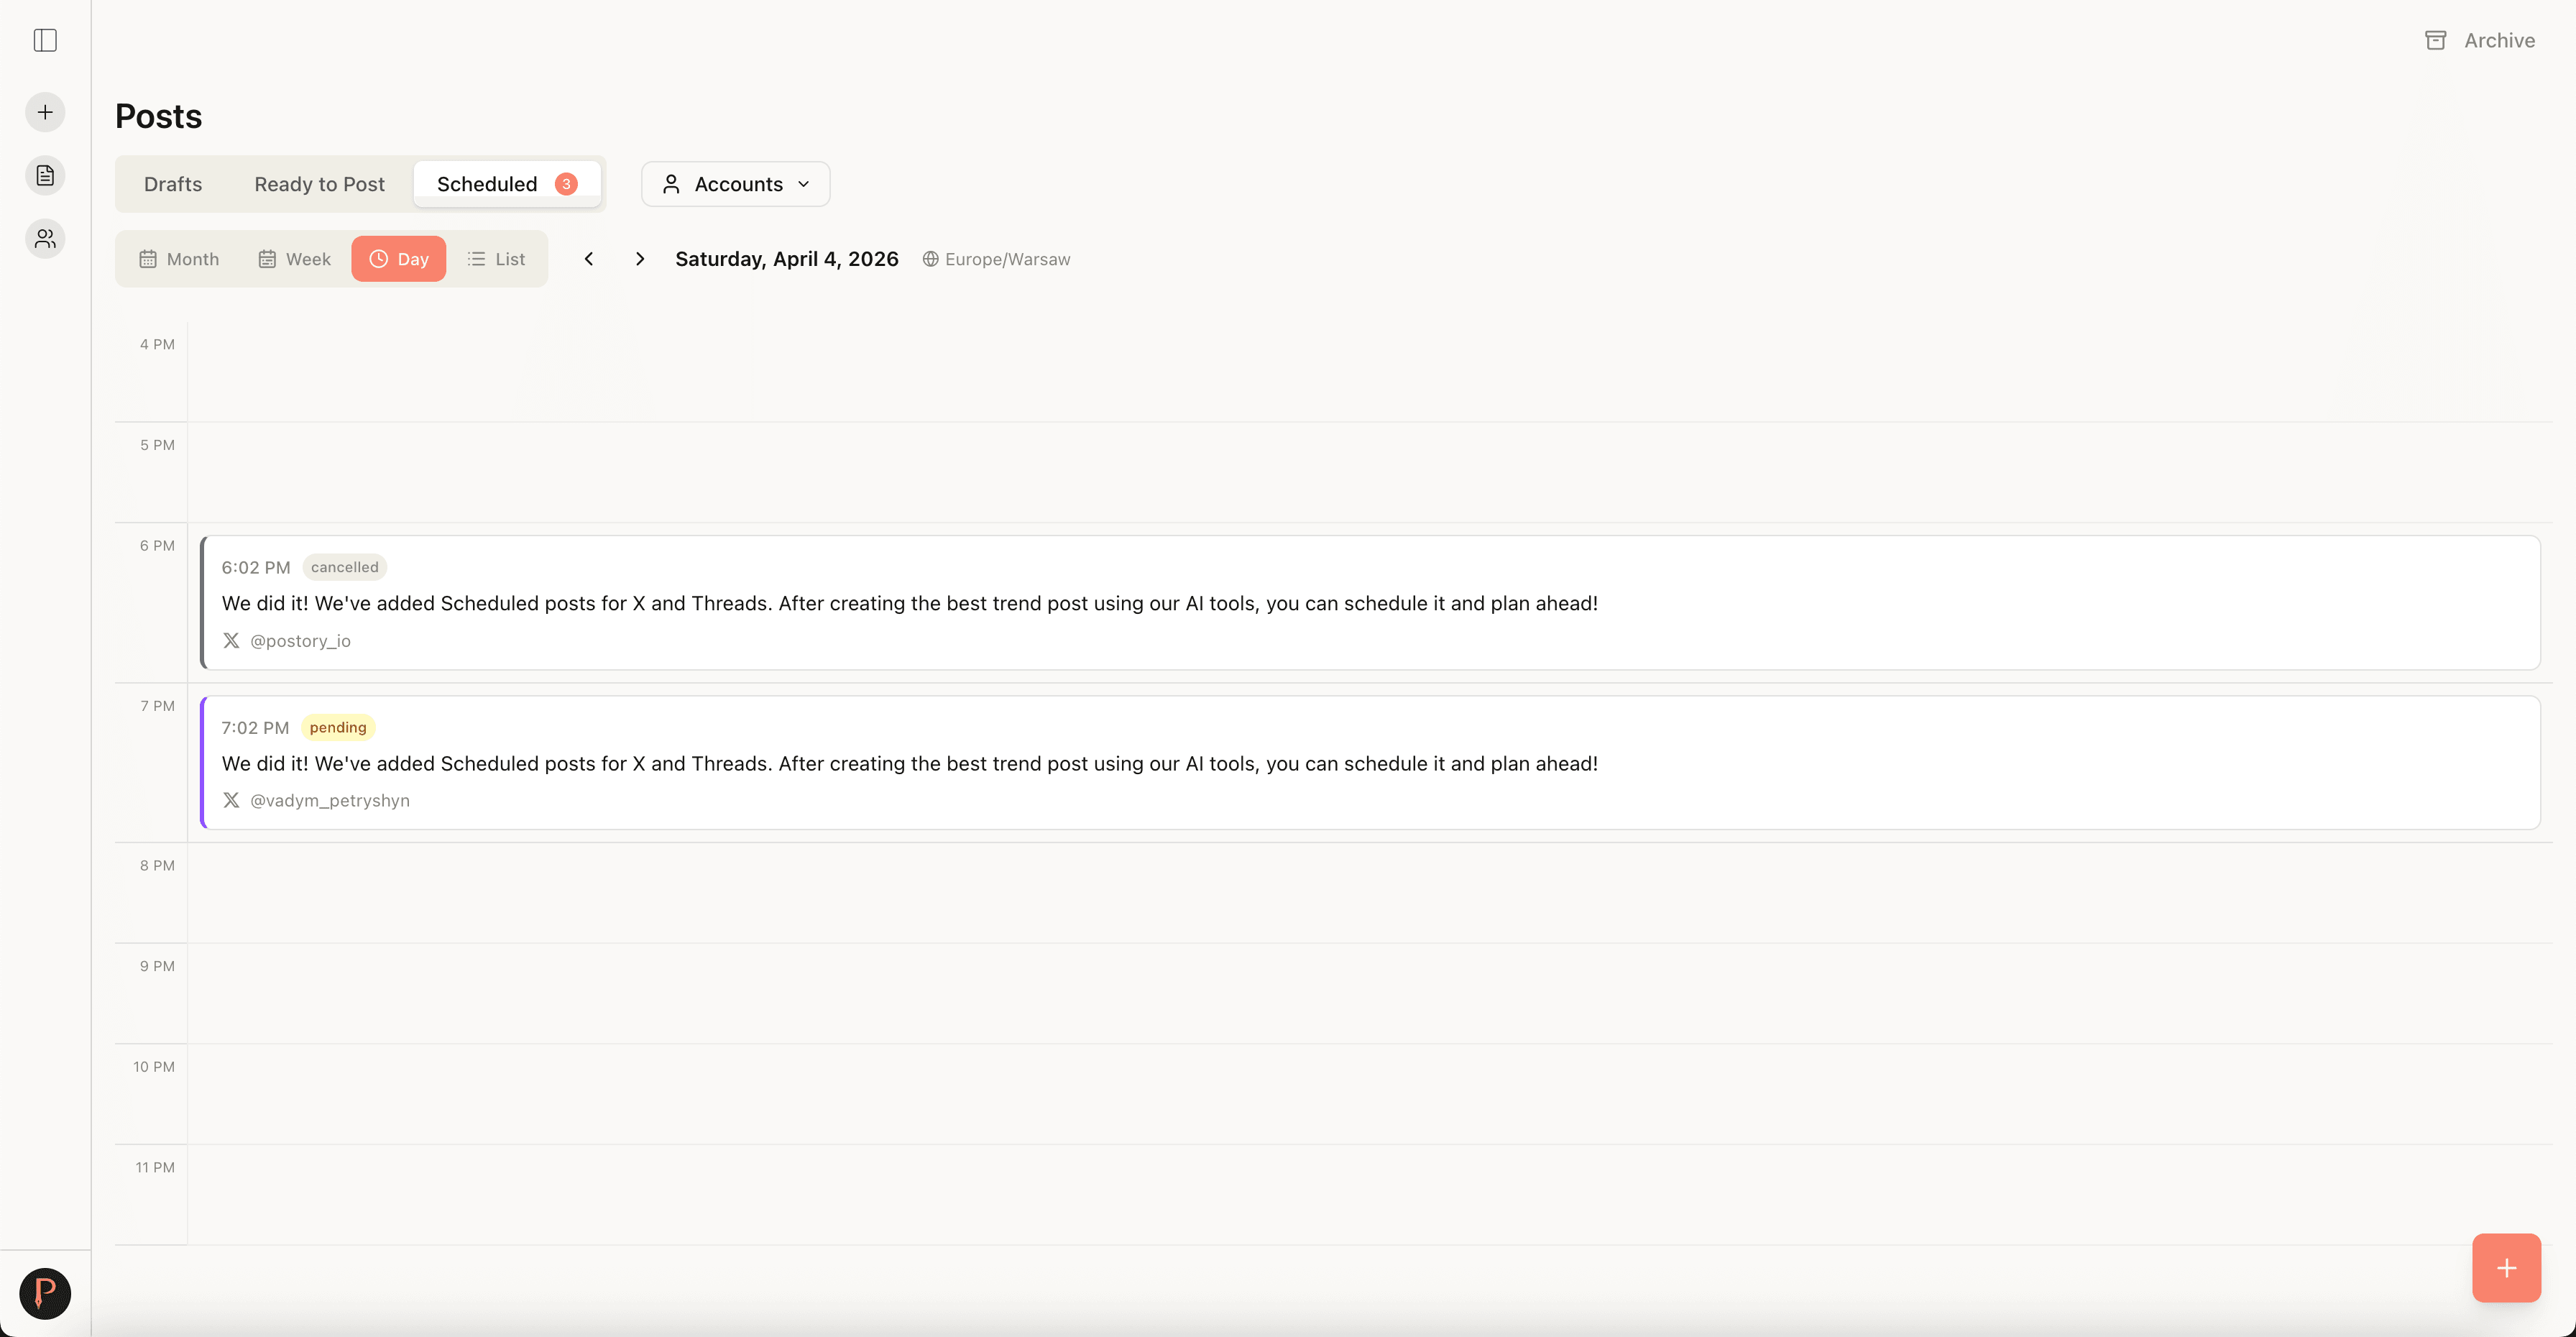Go to previous day chevron
2576x1337 pixels.
pyautogui.click(x=589, y=259)
